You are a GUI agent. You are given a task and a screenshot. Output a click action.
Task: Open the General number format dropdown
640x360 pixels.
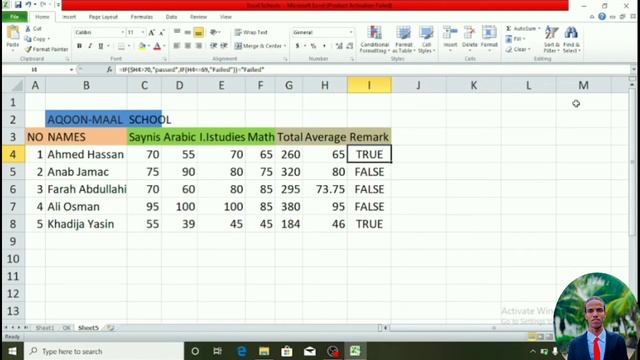(351, 32)
